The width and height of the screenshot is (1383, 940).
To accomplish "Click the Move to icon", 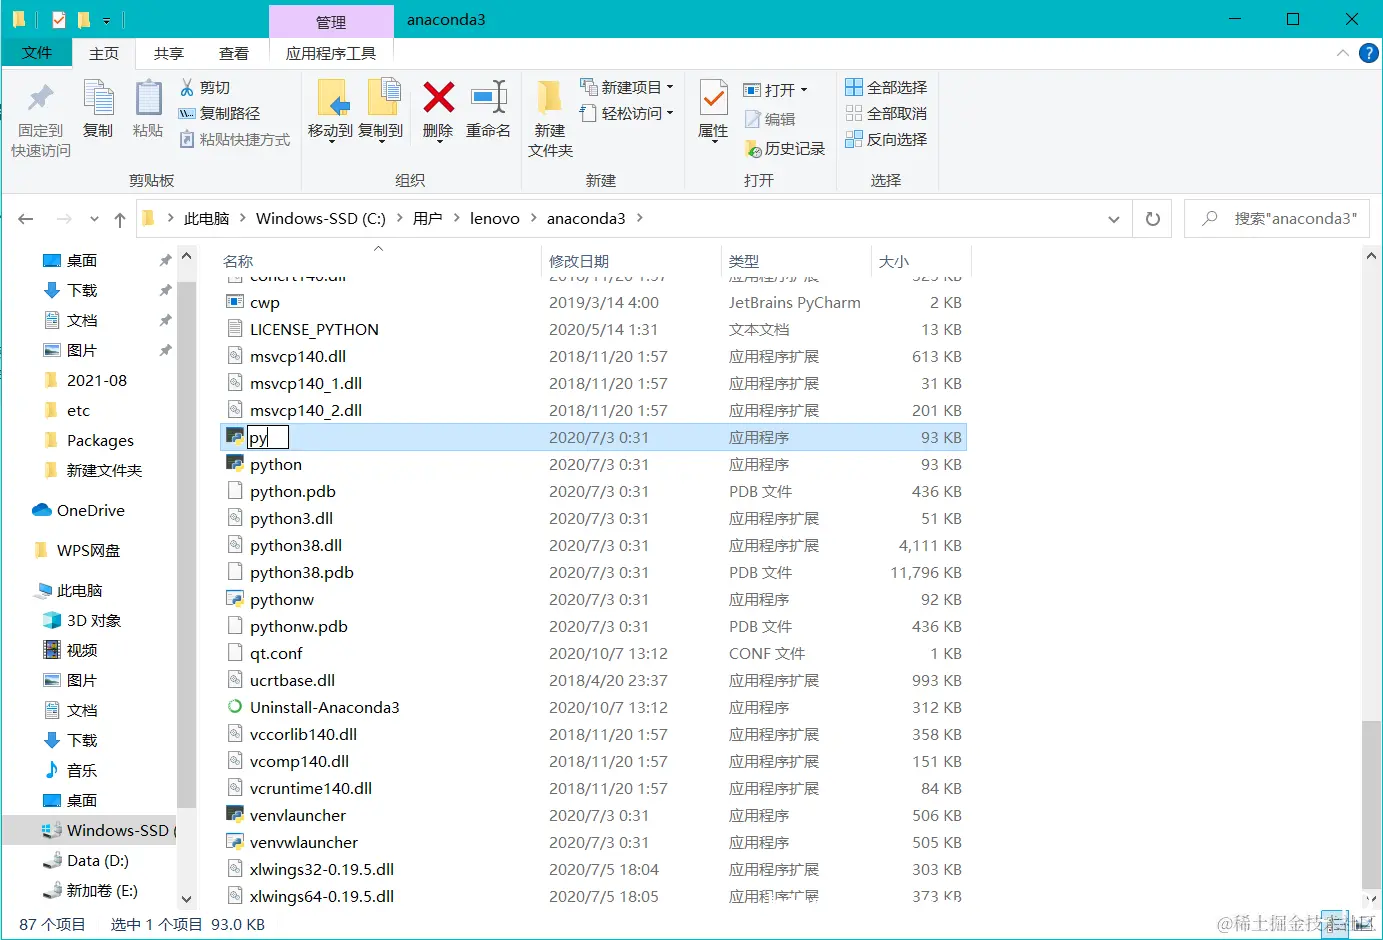I will [331, 97].
